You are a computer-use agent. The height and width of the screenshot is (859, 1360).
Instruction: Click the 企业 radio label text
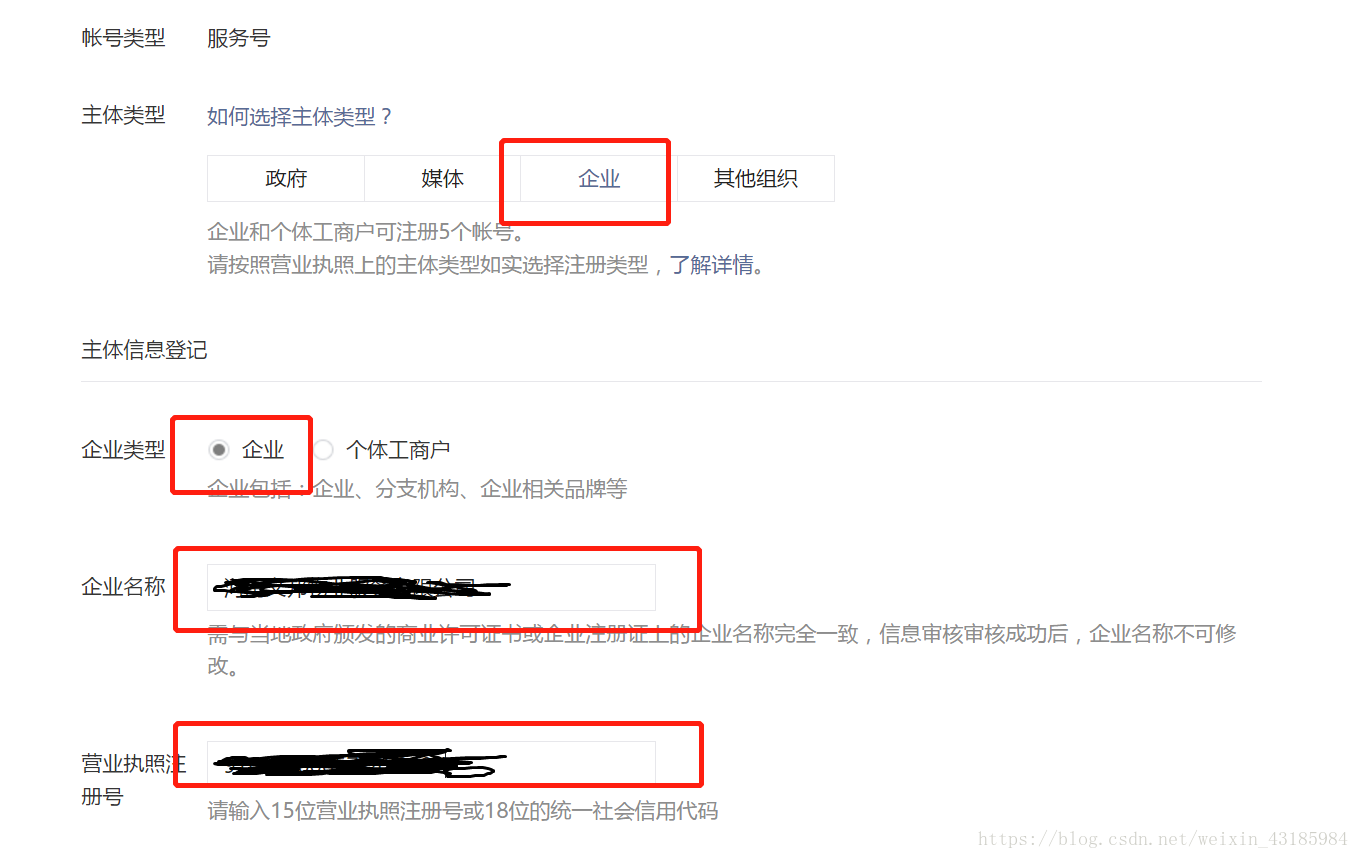(263, 450)
